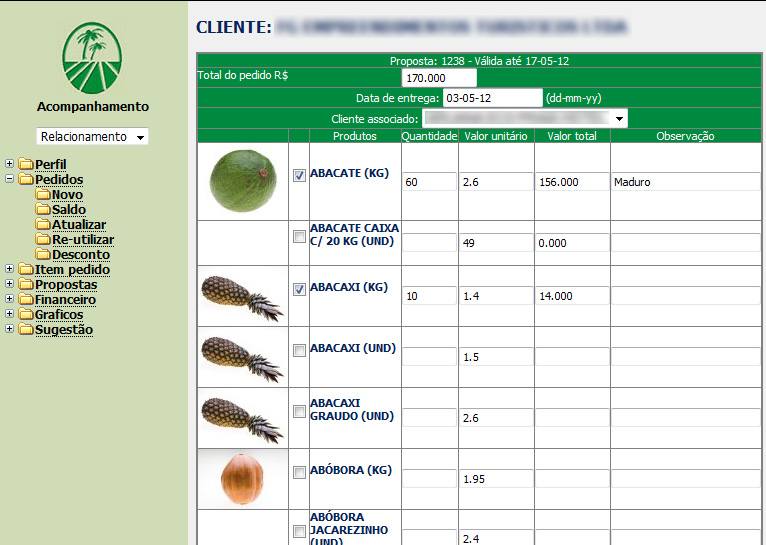Open the Atualizar link
The width and height of the screenshot is (766, 545).
pyautogui.click(x=79, y=225)
